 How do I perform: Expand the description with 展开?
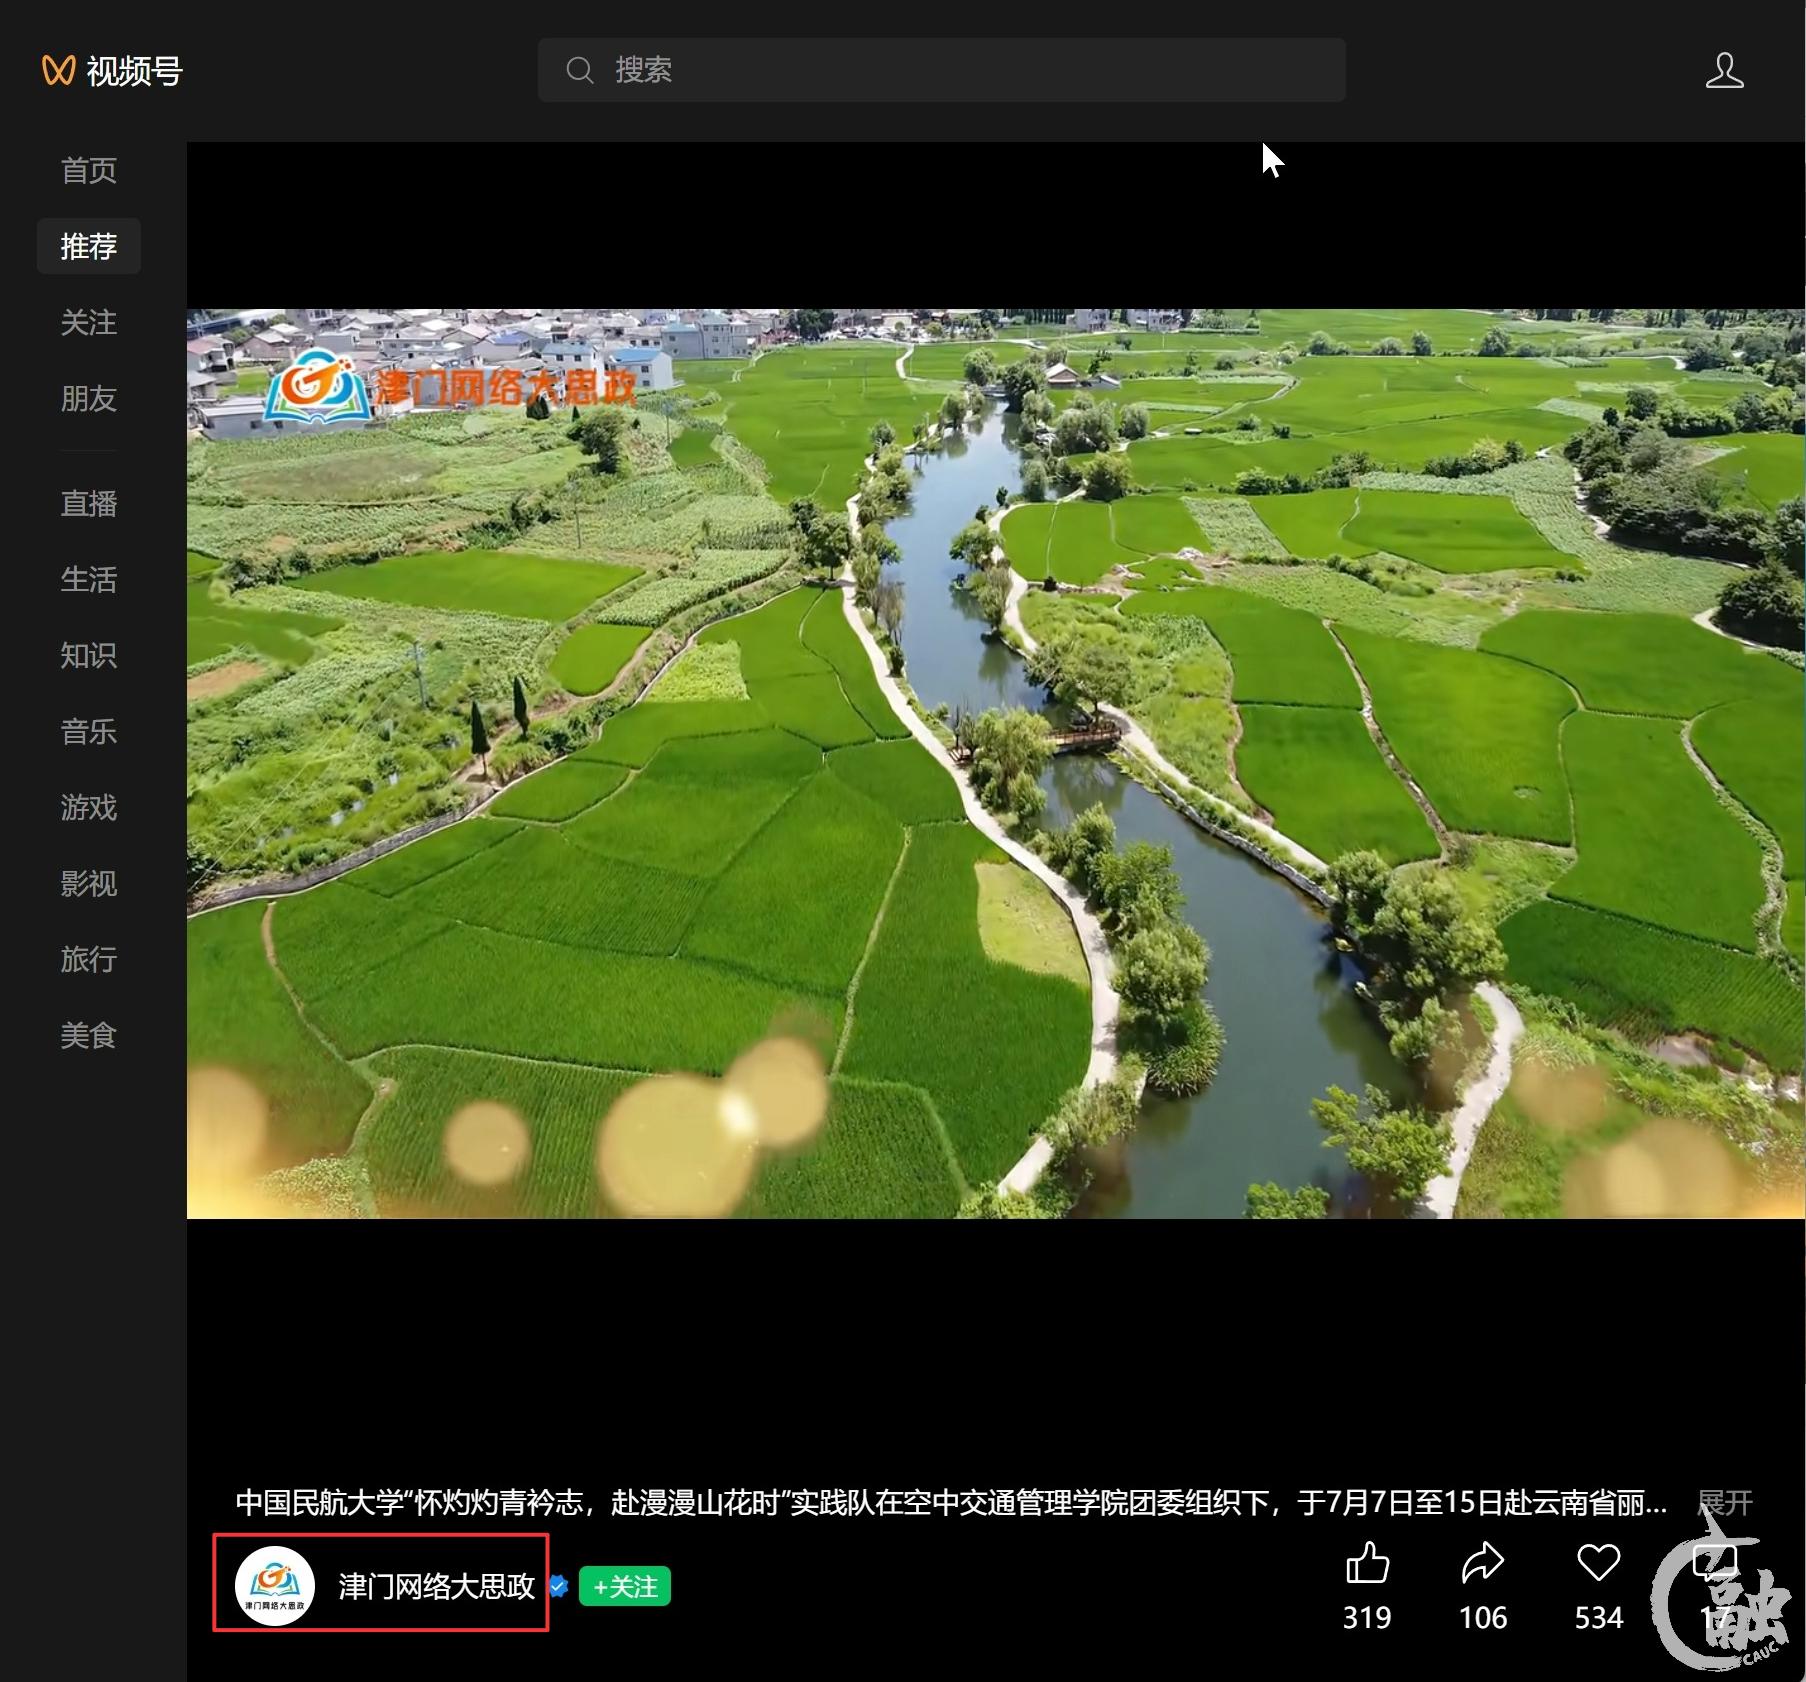tap(1725, 1502)
